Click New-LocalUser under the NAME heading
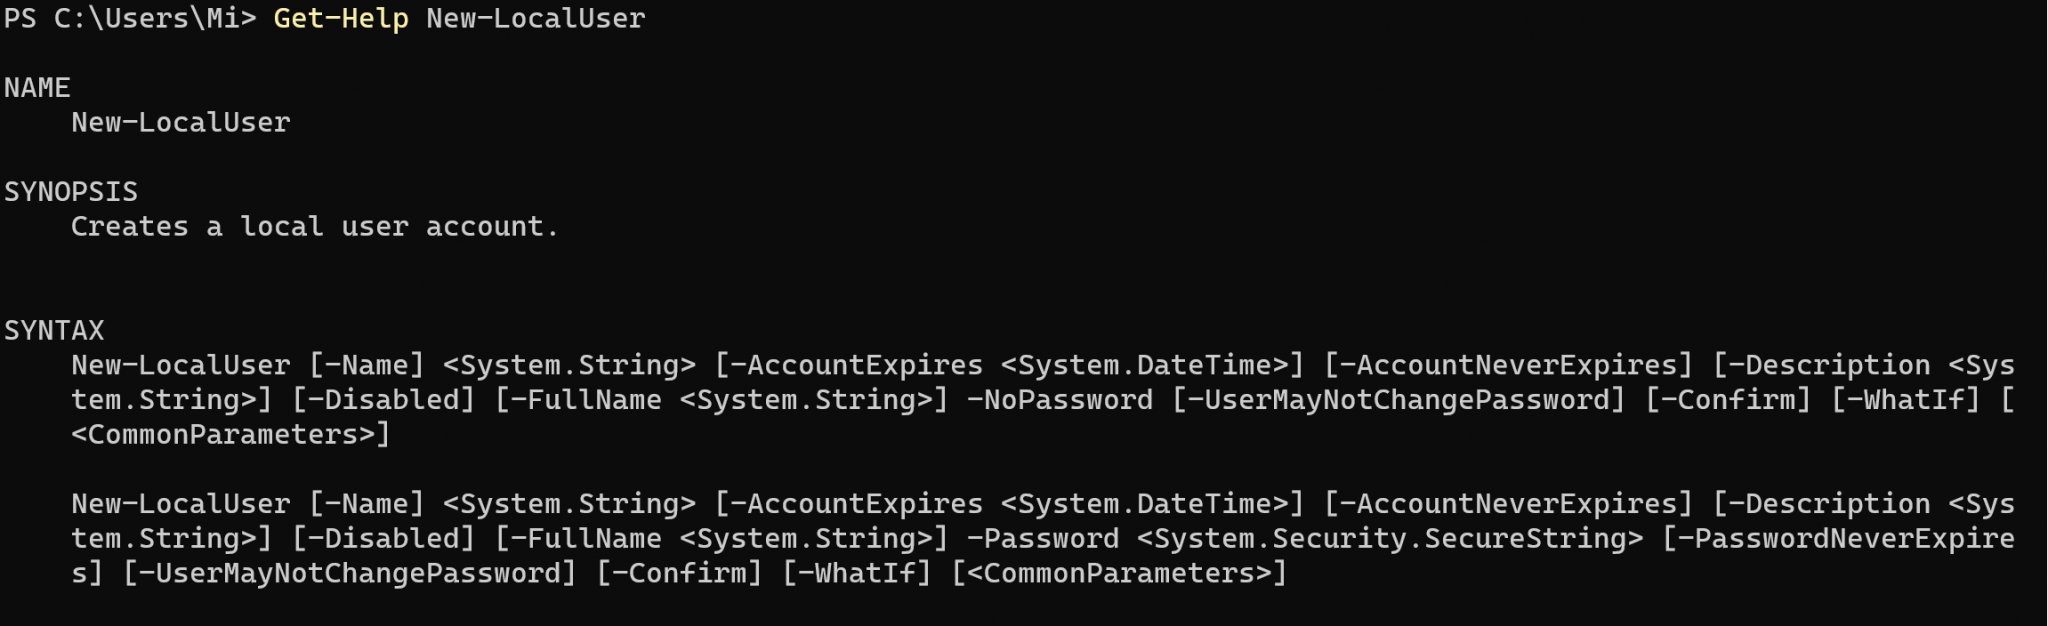Image resolution: width=2048 pixels, height=626 pixels. pos(180,123)
